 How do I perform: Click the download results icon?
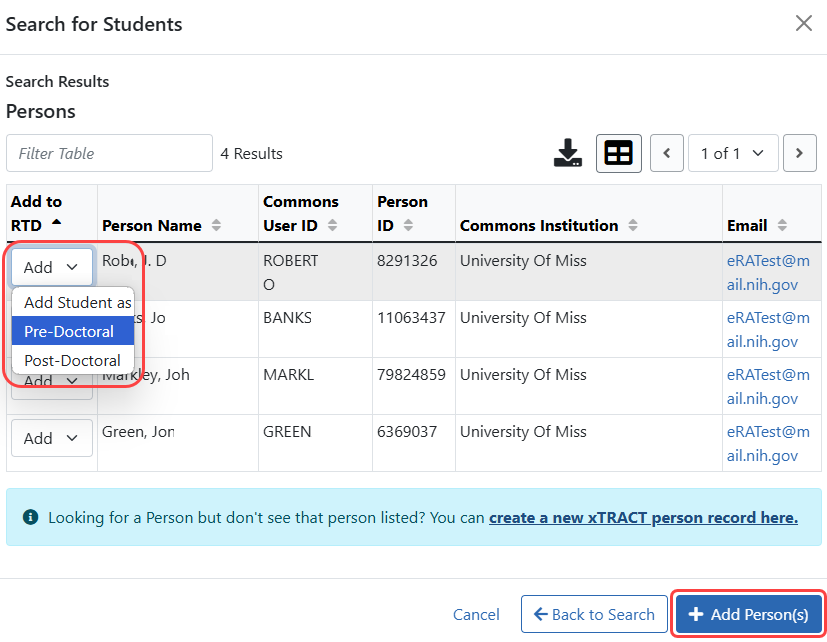click(x=567, y=153)
